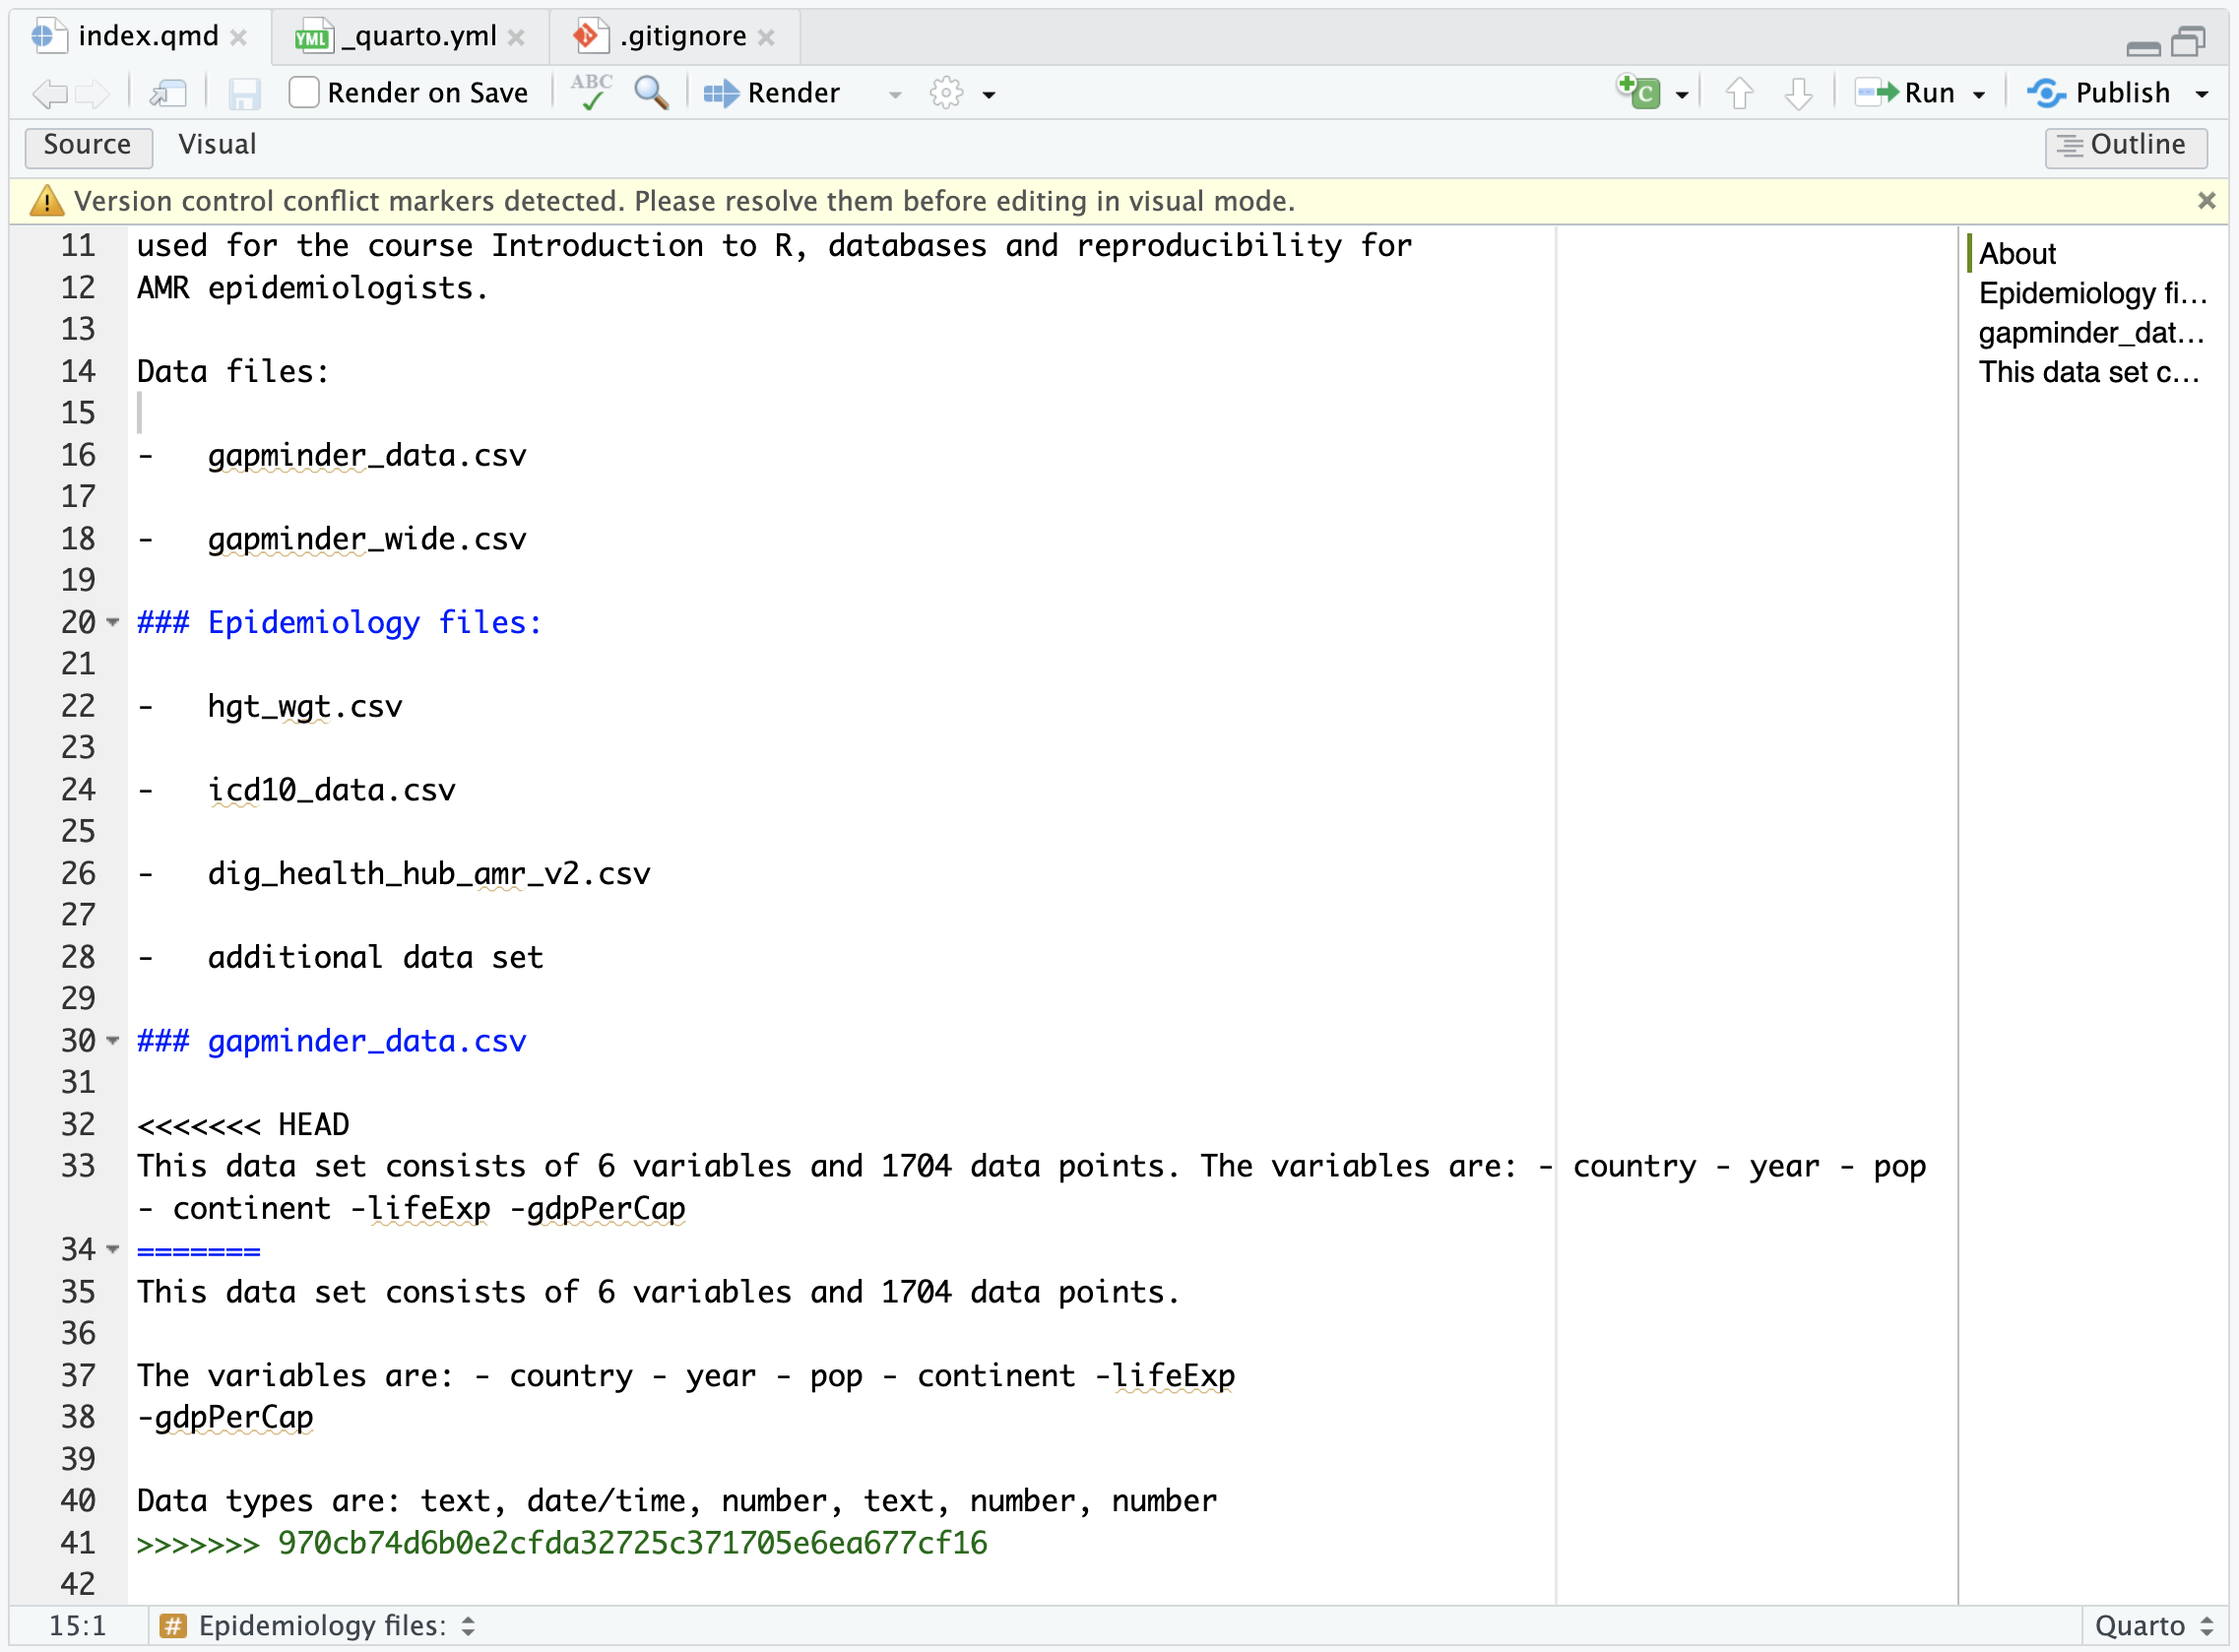The width and height of the screenshot is (2239, 1652).
Task: Open the Render options dropdown arrow
Action: click(x=895, y=95)
